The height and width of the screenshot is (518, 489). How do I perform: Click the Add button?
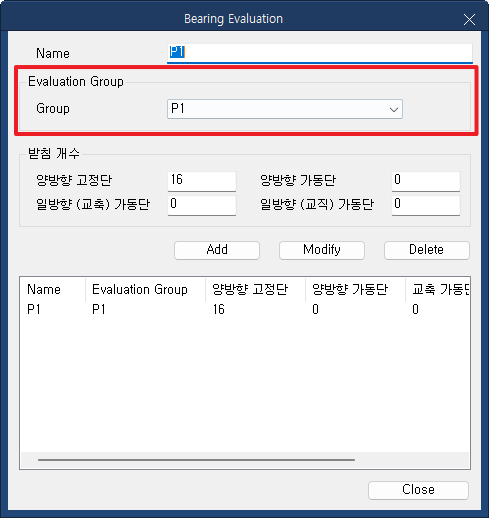click(217, 250)
